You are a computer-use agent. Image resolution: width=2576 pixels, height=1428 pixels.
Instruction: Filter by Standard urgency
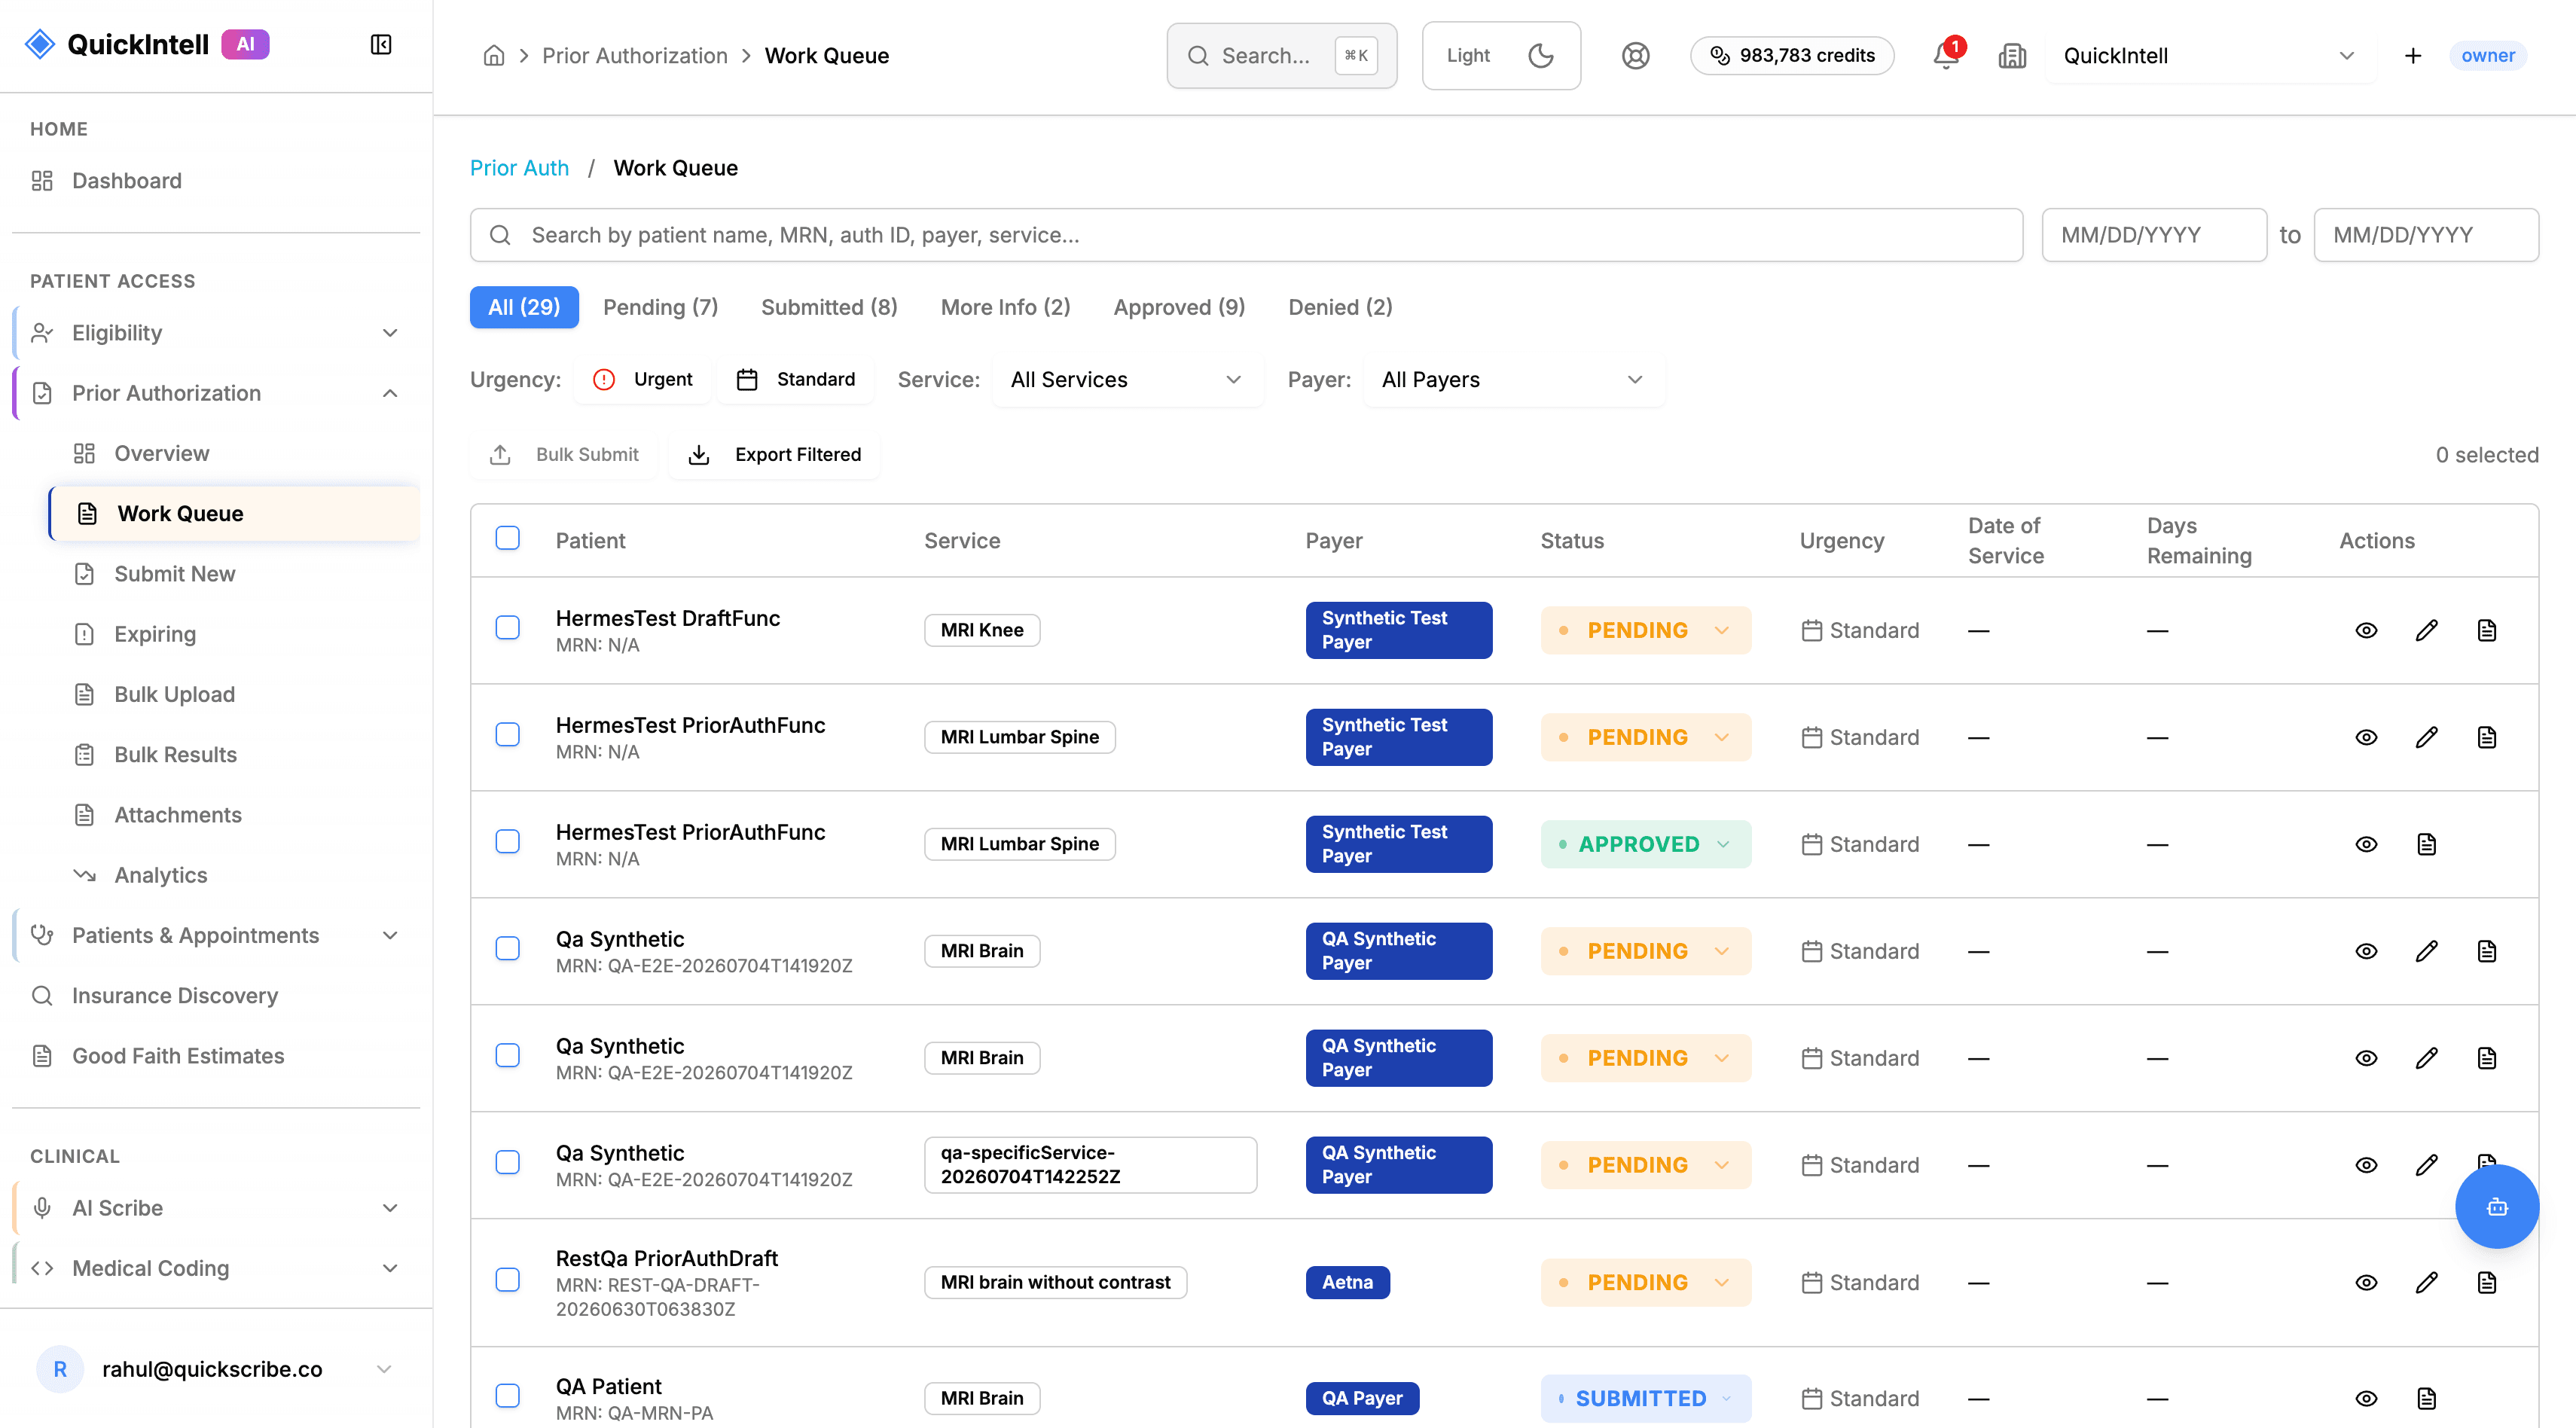tap(796, 380)
